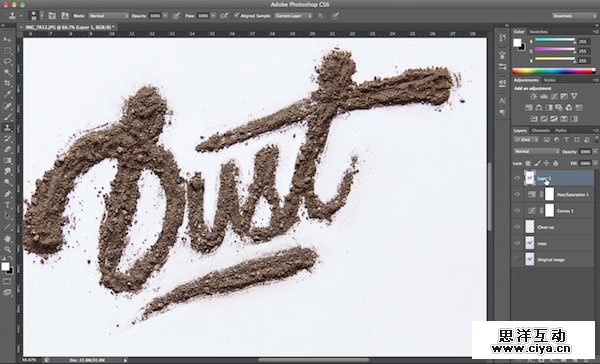Add a Curves adjustment from Adjustments panel

[x=554, y=96]
